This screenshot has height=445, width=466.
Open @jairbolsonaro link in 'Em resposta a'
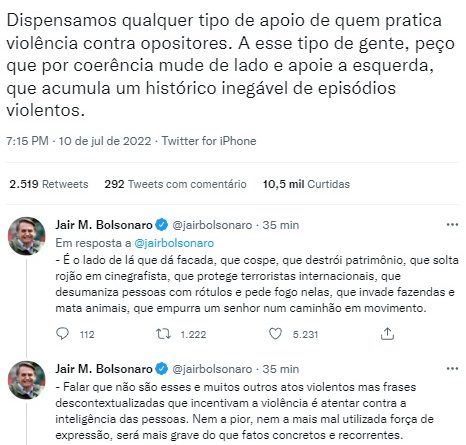pos(174,243)
